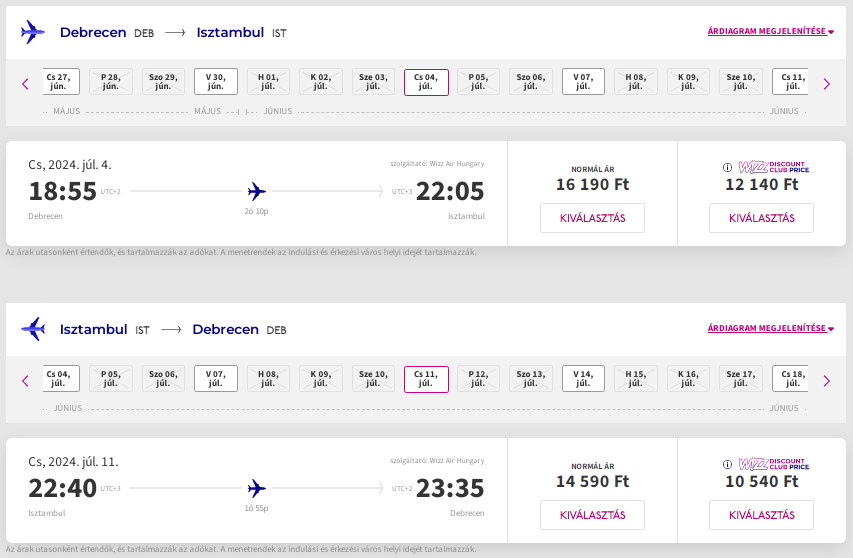Viewport: 853px width, 558px height.
Task: Select return date V 14, júl.
Action: 583,379
